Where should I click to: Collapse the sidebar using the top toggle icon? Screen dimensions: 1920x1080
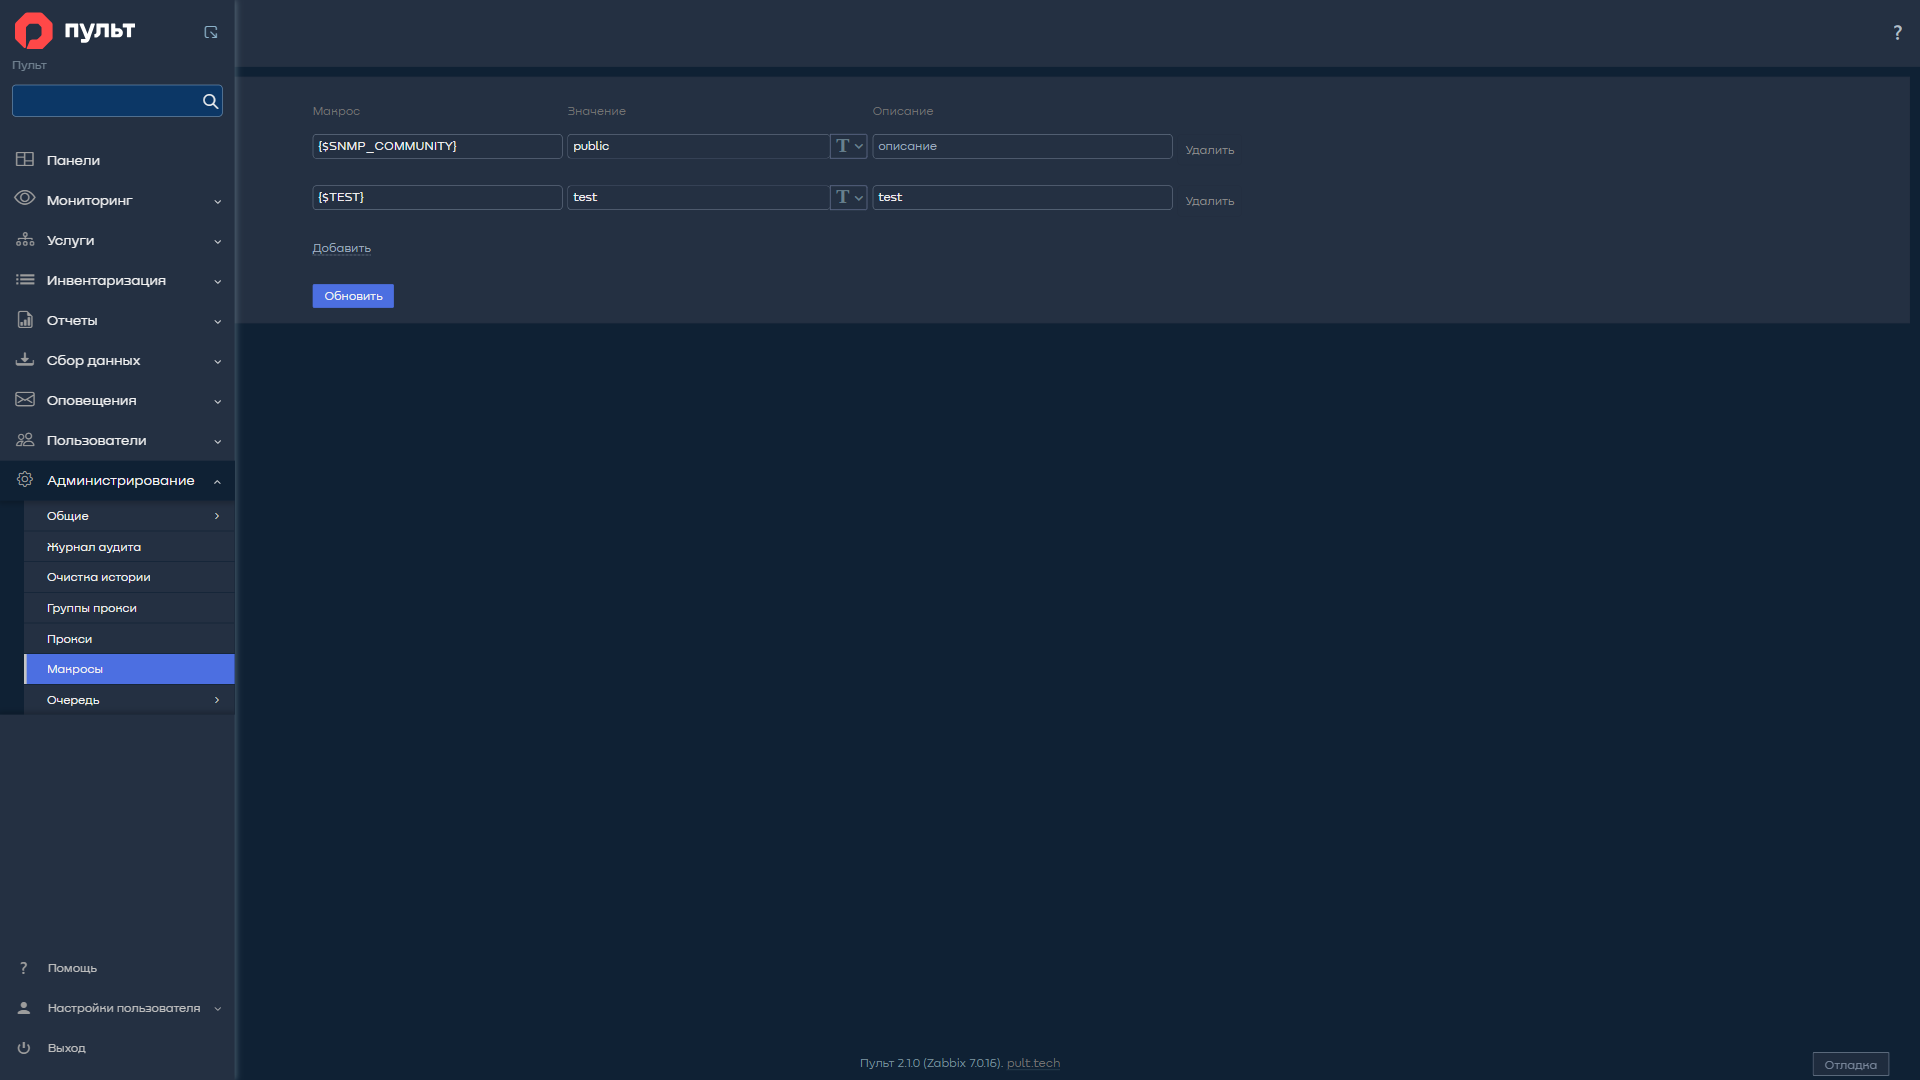[211, 32]
